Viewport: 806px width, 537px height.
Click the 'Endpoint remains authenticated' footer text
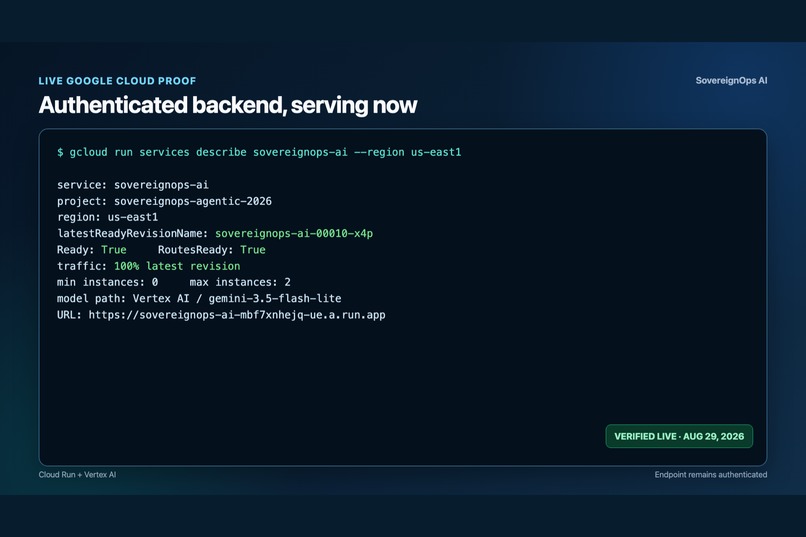tap(711, 475)
